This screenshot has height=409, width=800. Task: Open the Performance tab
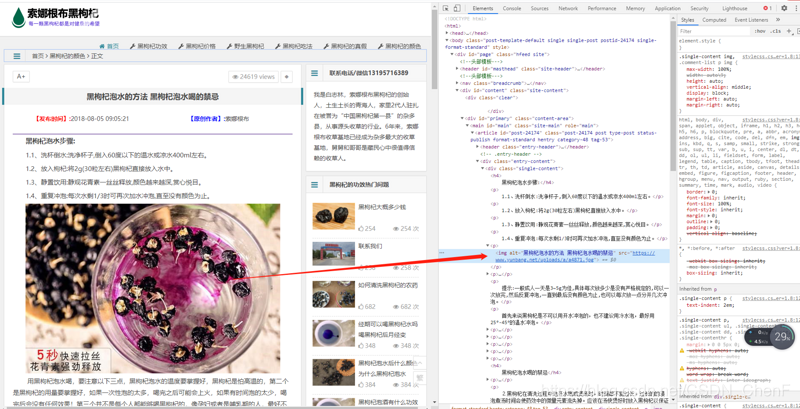(602, 8)
